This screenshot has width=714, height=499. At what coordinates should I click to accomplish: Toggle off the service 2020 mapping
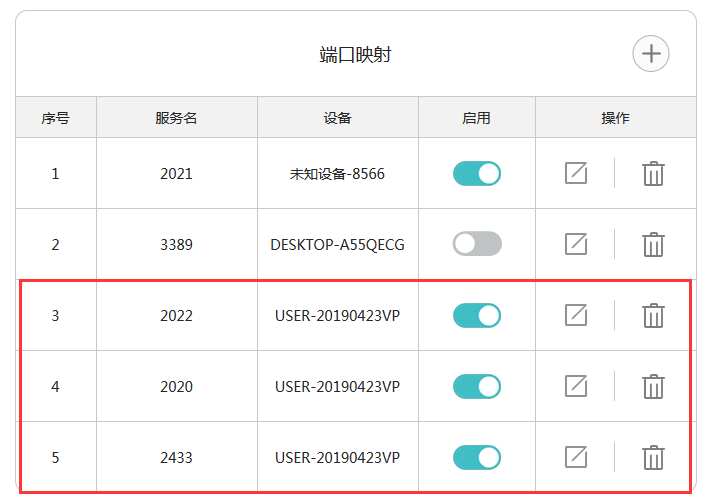(477, 386)
